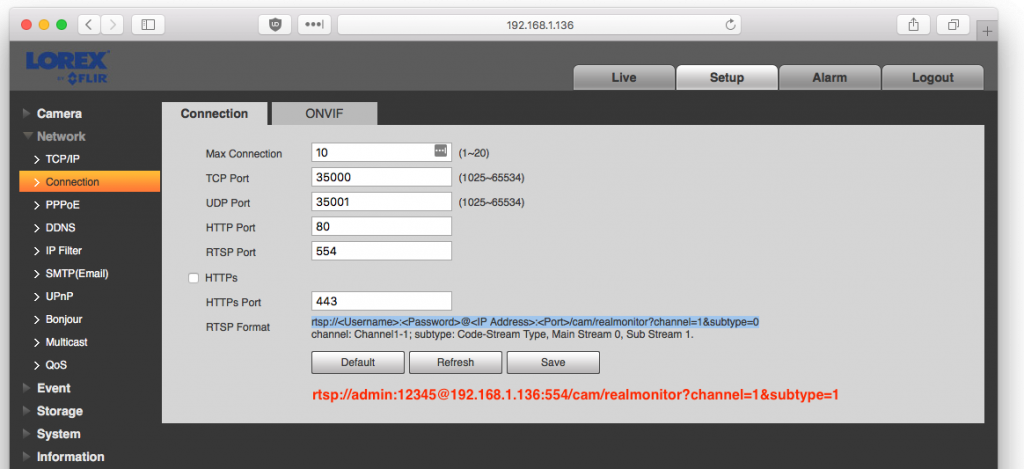Restore settings with the Default button
The width and height of the screenshot is (1024, 469).
click(x=358, y=362)
